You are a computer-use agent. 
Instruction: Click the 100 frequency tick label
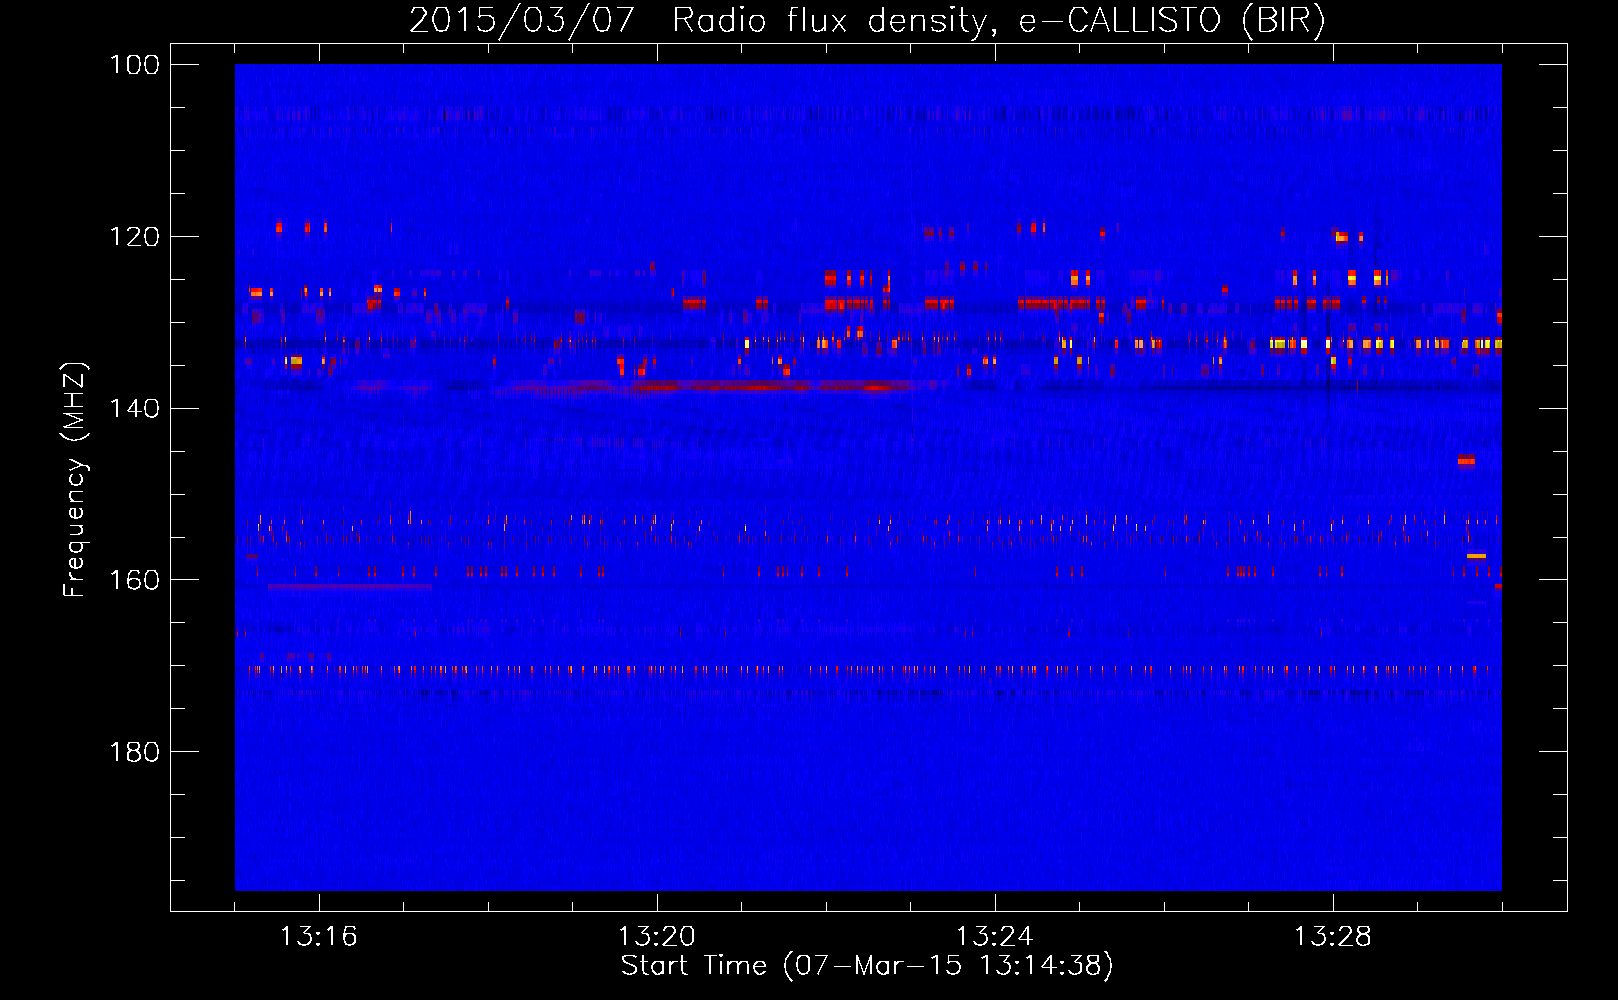tap(135, 65)
